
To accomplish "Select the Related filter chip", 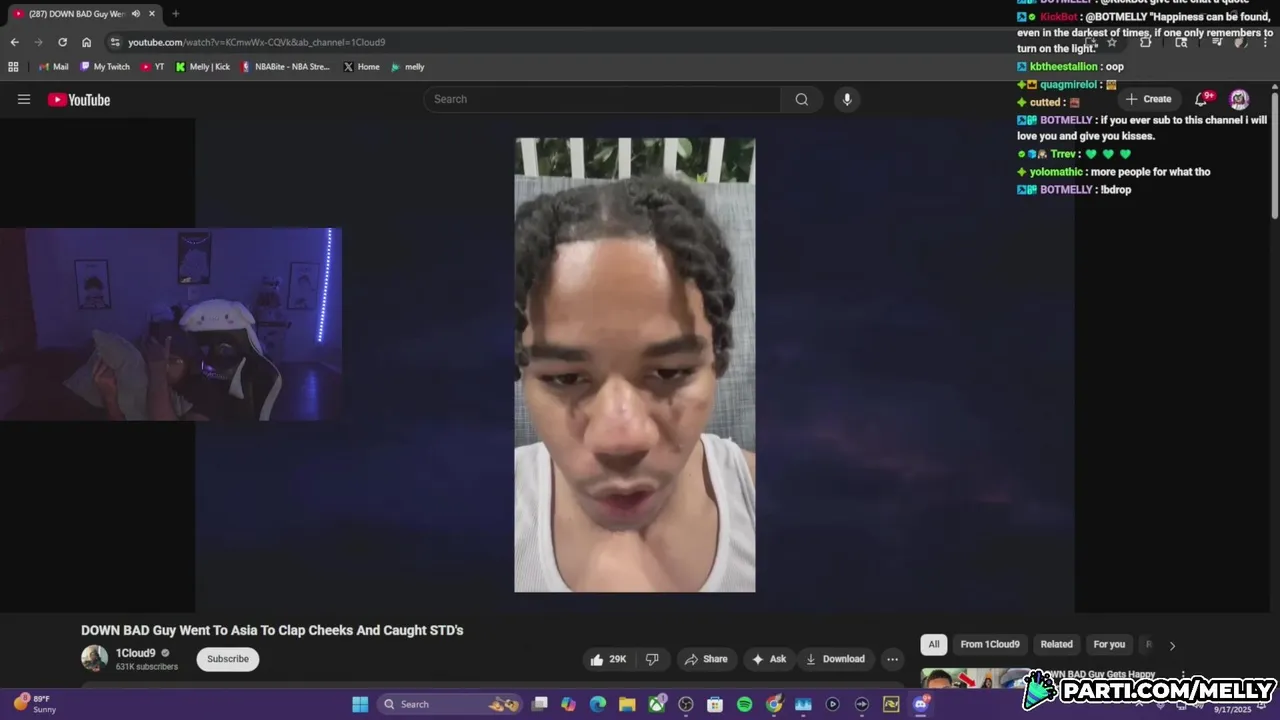I will coord(1056,645).
